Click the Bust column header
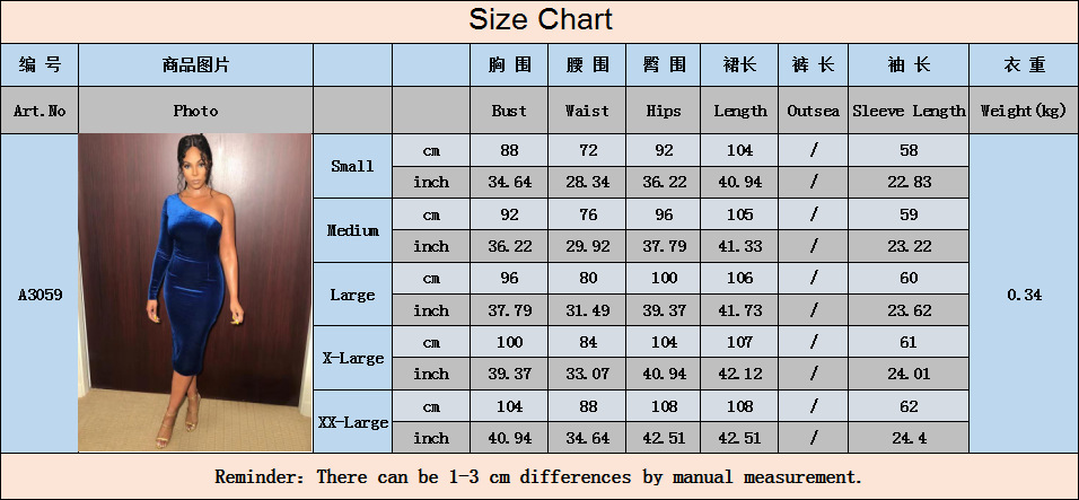This screenshot has height=500, width=1079. (509, 111)
